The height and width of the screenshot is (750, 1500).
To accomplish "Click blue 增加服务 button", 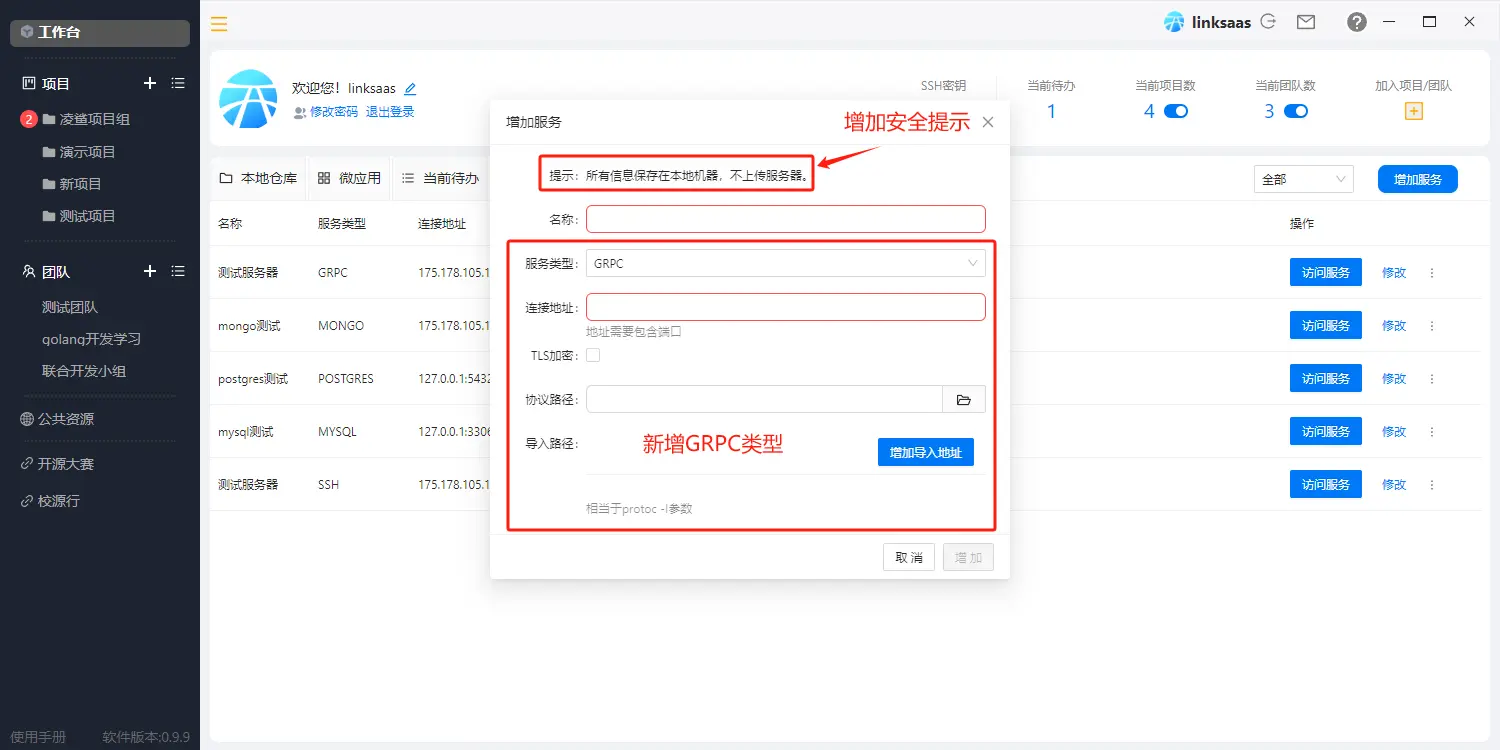I will [x=1418, y=179].
